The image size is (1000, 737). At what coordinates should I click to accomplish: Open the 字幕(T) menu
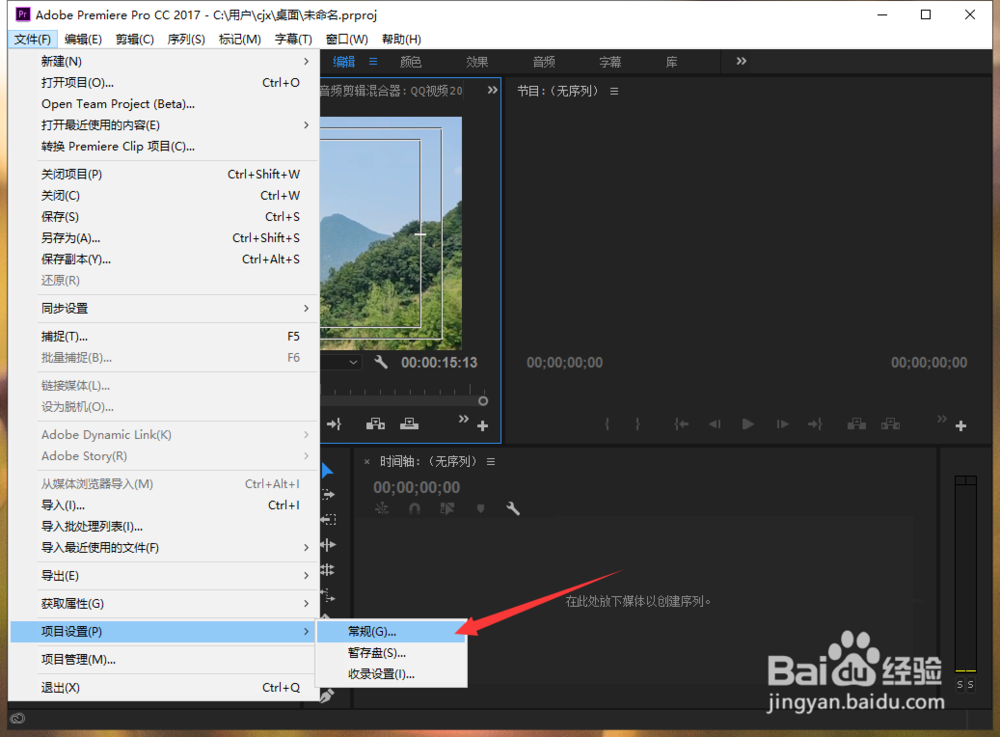pos(293,40)
